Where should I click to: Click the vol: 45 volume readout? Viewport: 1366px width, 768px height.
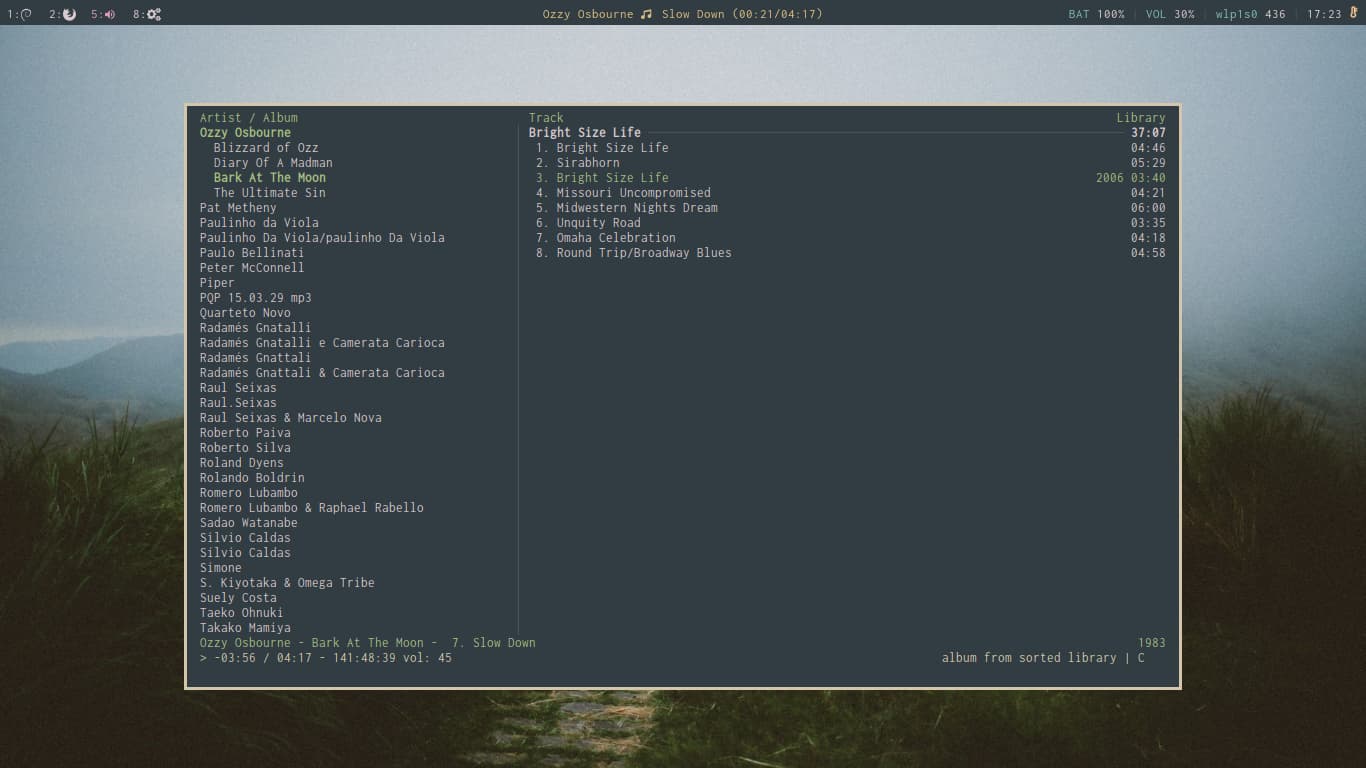[x=427, y=657]
